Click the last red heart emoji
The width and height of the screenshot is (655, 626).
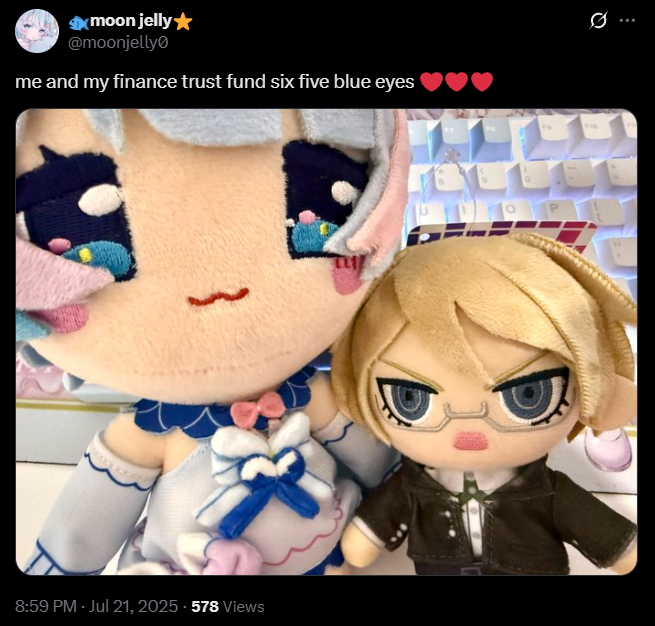coord(482,82)
